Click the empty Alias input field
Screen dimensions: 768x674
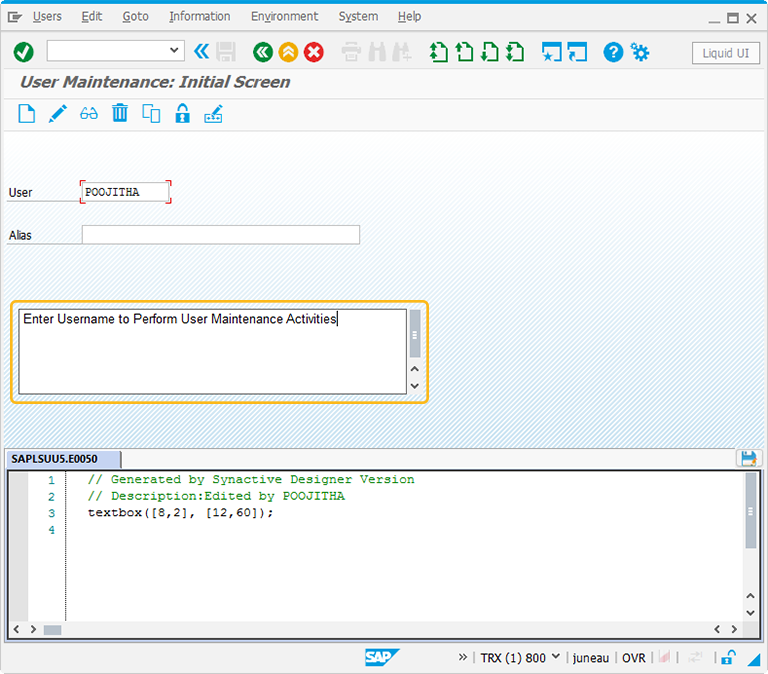(x=220, y=235)
